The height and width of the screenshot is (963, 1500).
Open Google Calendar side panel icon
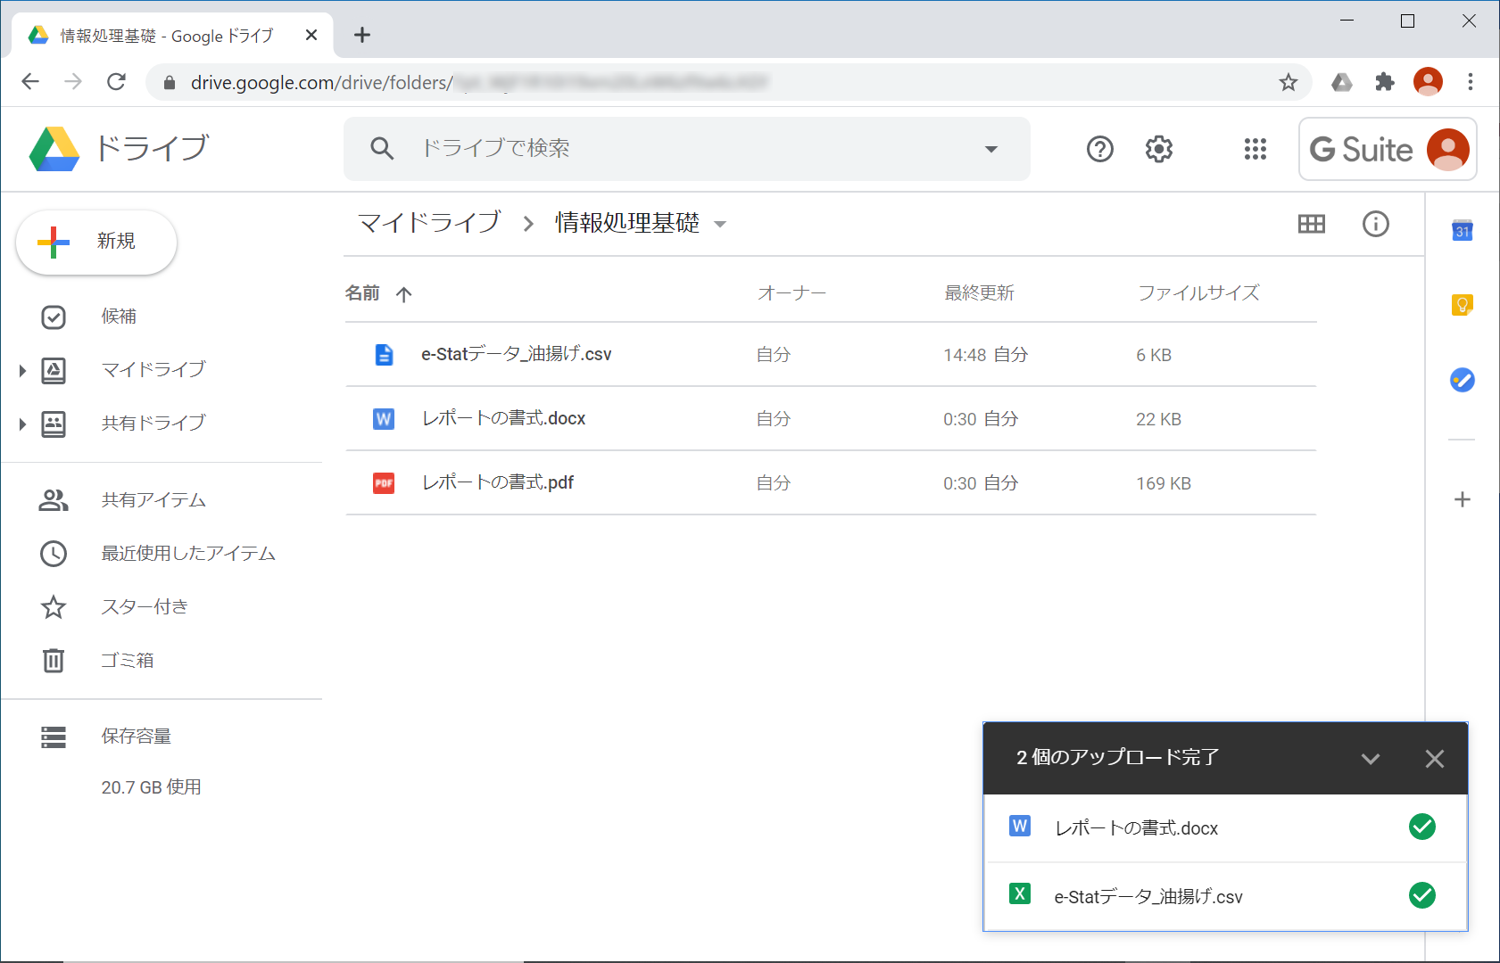click(x=1462, y=231)
